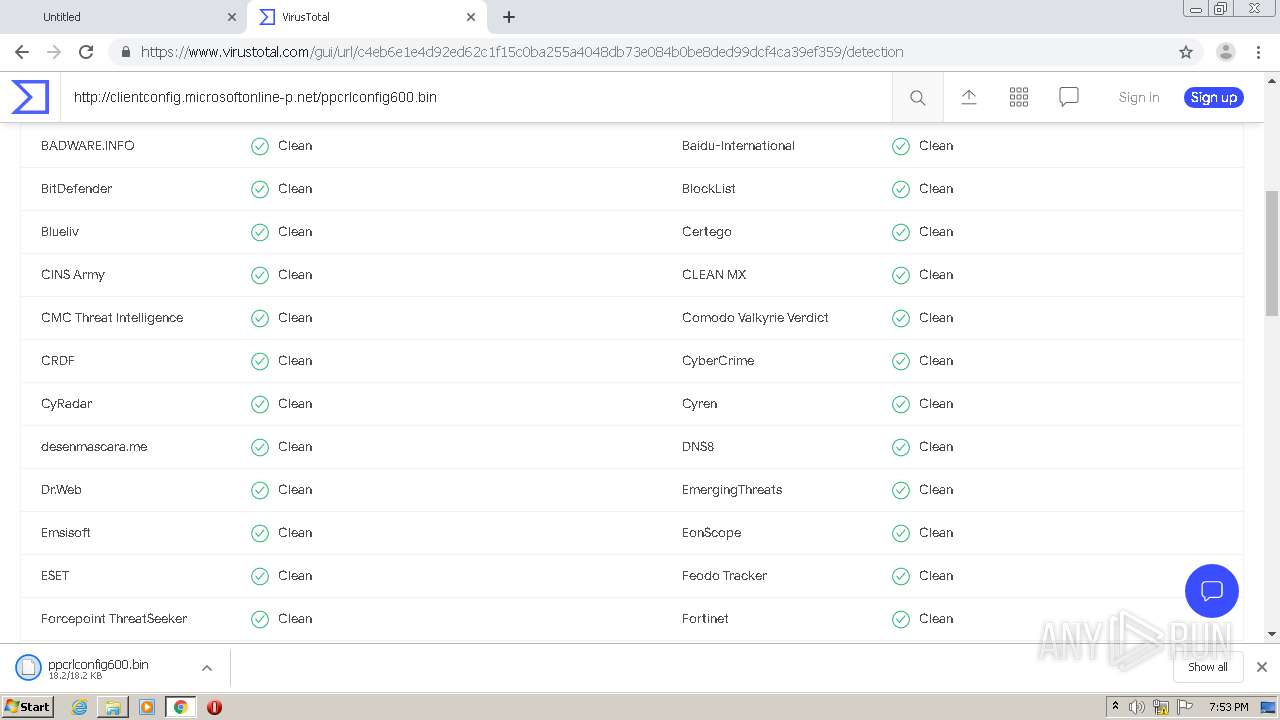
Task: Click the browser forward arrow
Action: point(54,52)
